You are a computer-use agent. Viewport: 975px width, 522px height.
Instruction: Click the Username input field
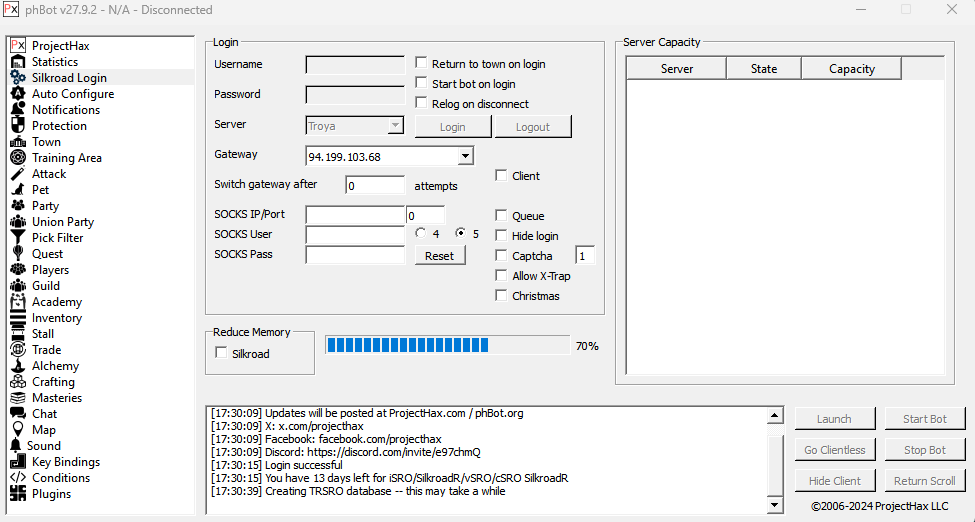pyautogui.click(x=355, y=65)
